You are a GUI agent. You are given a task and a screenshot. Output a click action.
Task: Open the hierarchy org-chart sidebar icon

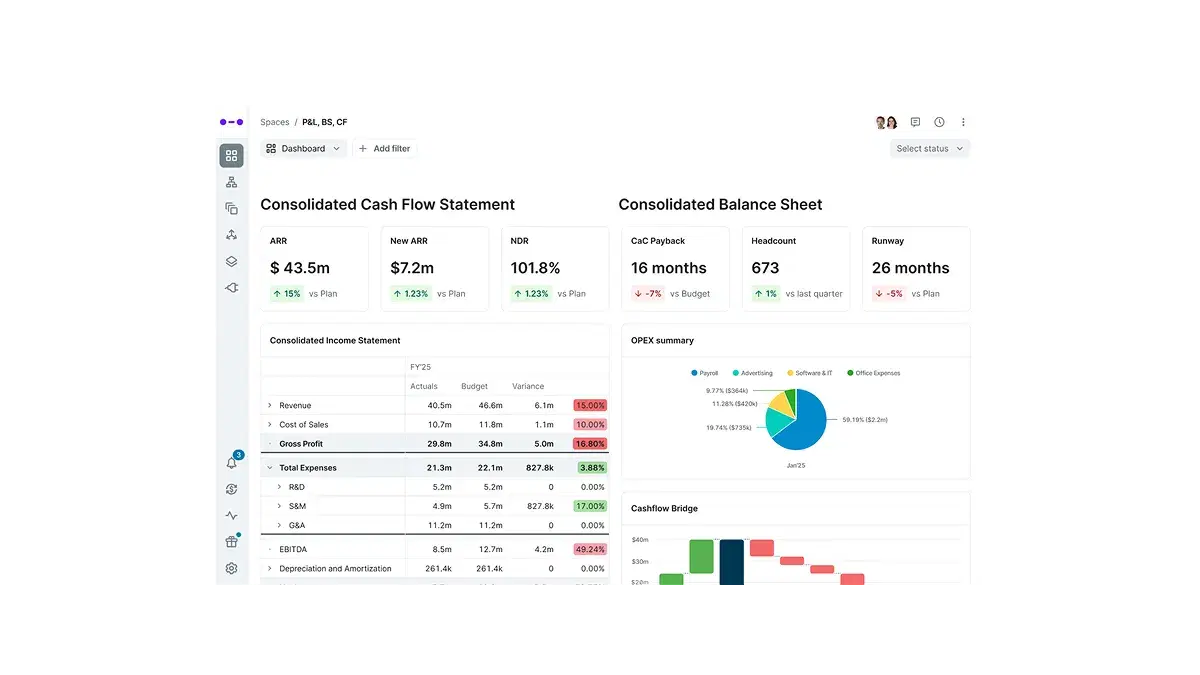coord(231,182)
